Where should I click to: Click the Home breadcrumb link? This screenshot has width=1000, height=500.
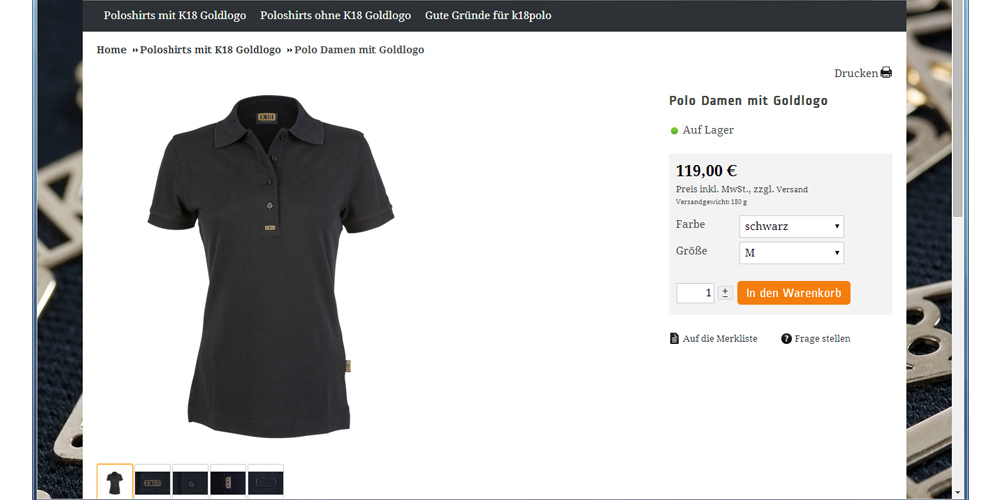click(x=111, y=50)
